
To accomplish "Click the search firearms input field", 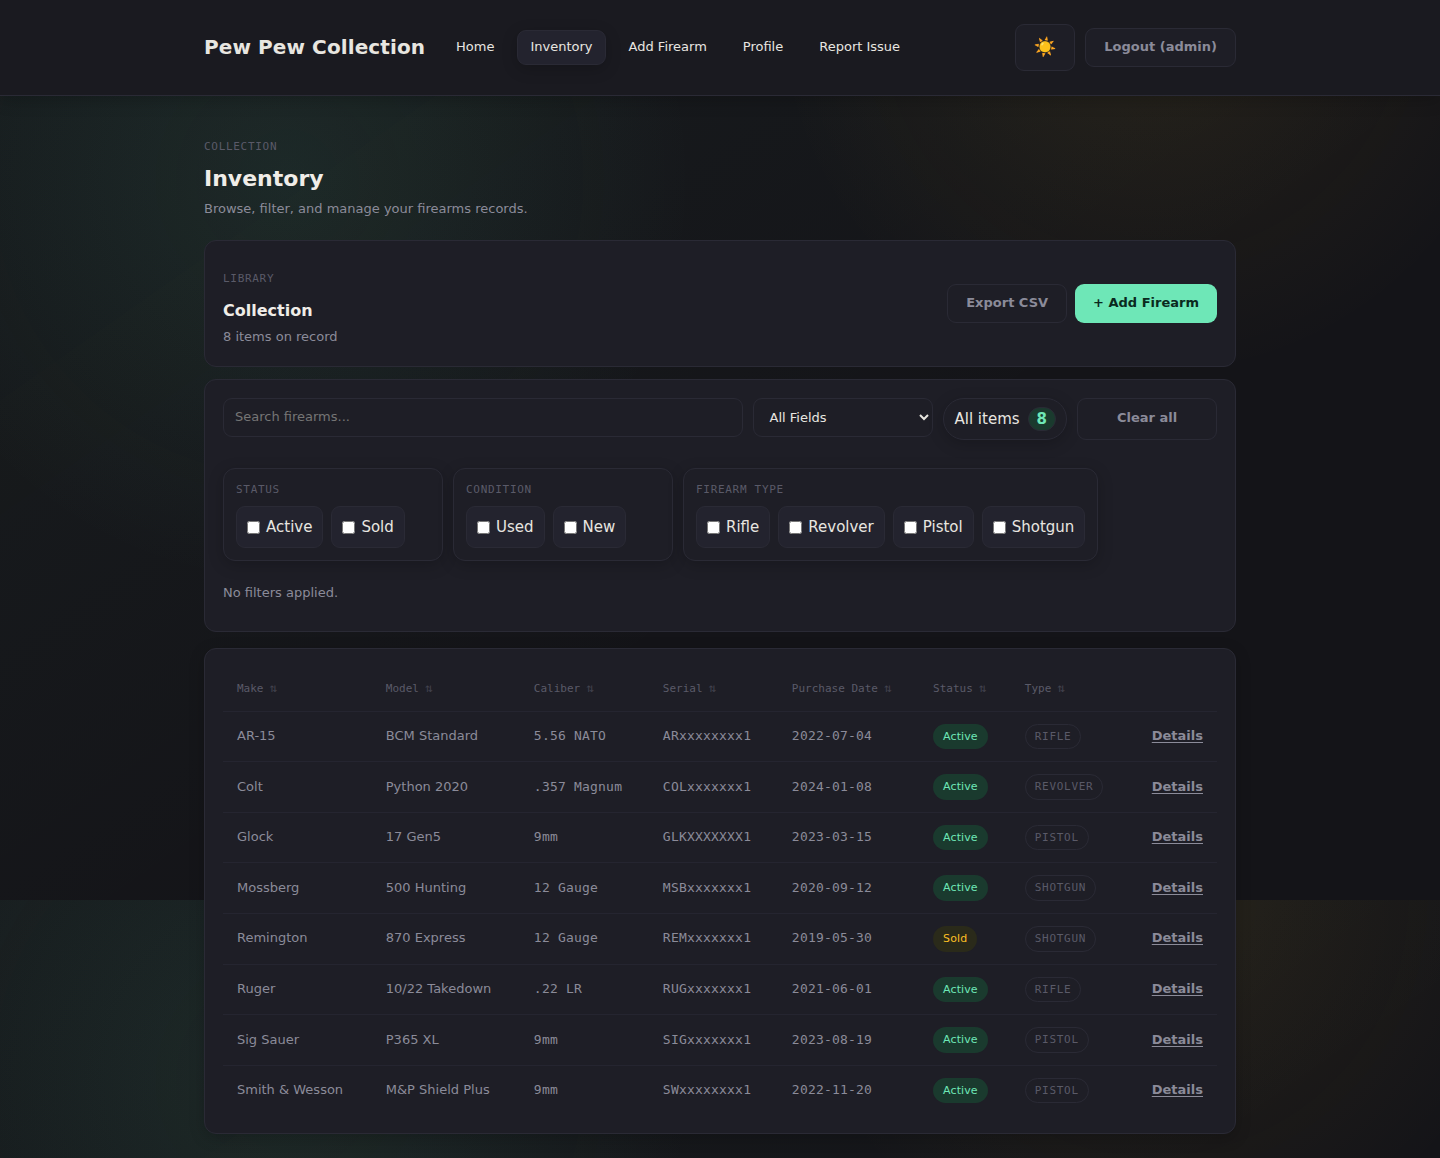I will [x=482, y=417].
